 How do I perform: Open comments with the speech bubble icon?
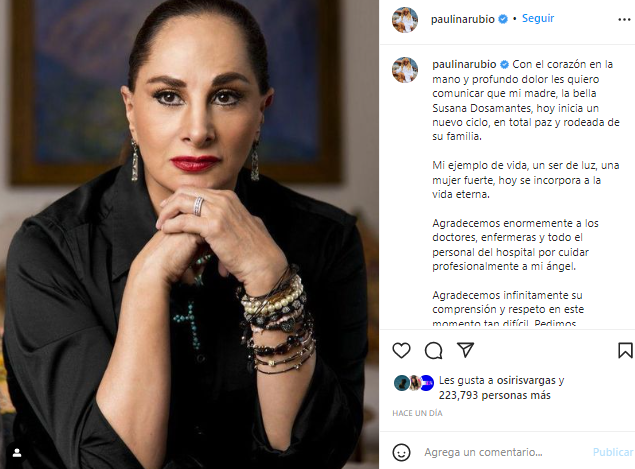point(433,350)
